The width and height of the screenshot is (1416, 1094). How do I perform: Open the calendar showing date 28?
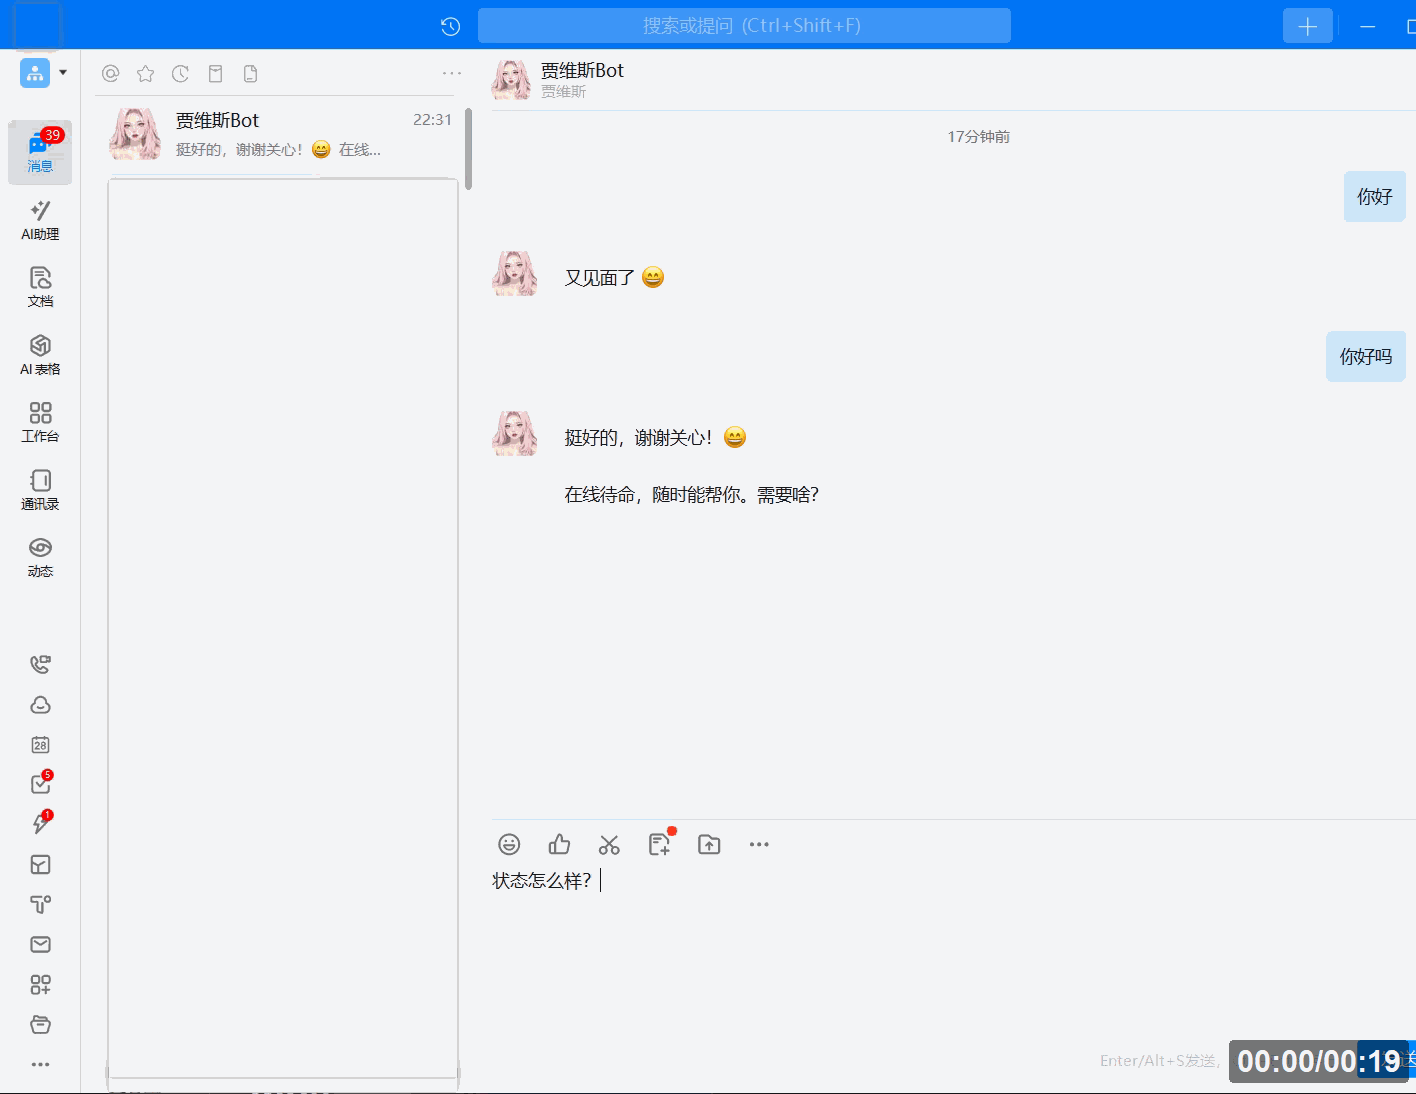click(x=40, y=744)
